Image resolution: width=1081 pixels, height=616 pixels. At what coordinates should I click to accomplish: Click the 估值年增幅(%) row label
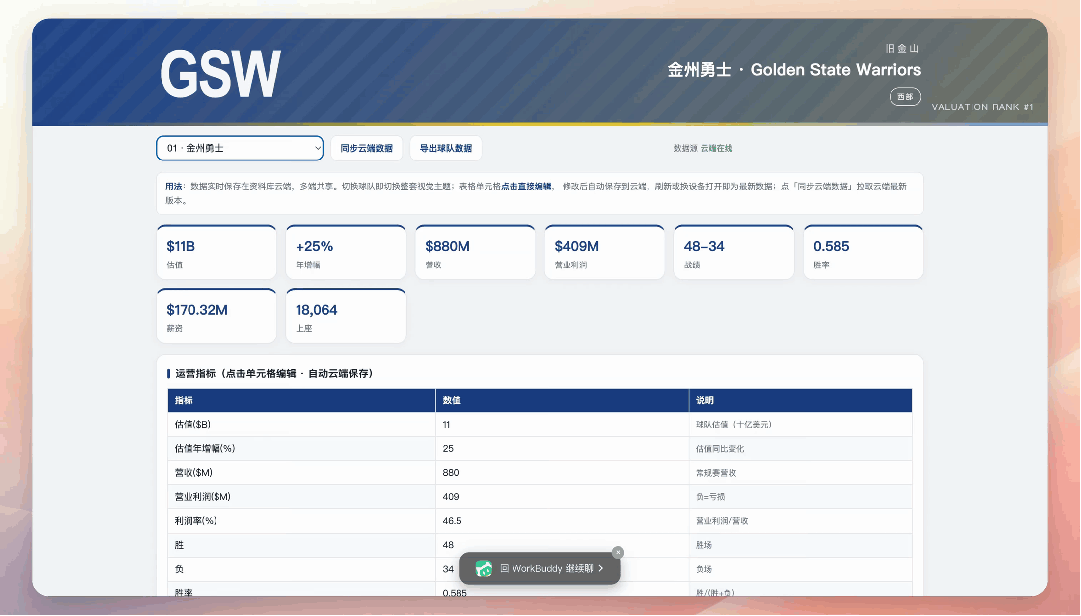pyautogui.click(x=301, y=449)
